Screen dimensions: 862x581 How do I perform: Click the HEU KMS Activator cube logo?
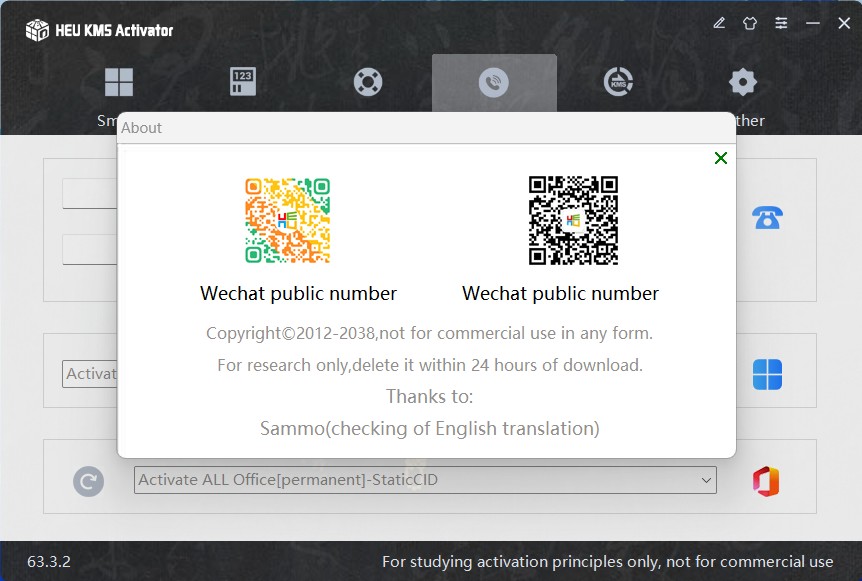click(x=37, y=30)
